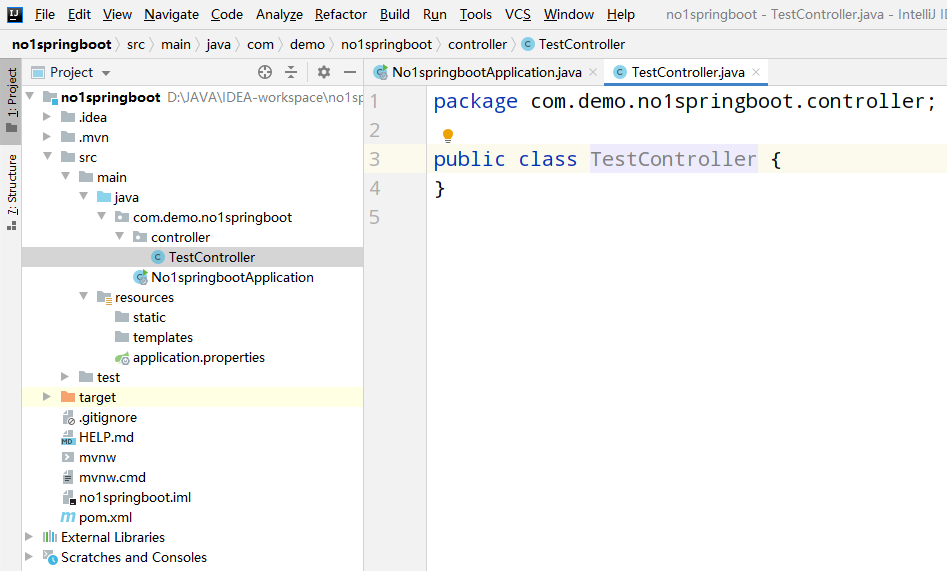The width and height of the screenshot is (947, 571).
Task: Click the no1springboot.iml file icon
Action: (69, 497)
